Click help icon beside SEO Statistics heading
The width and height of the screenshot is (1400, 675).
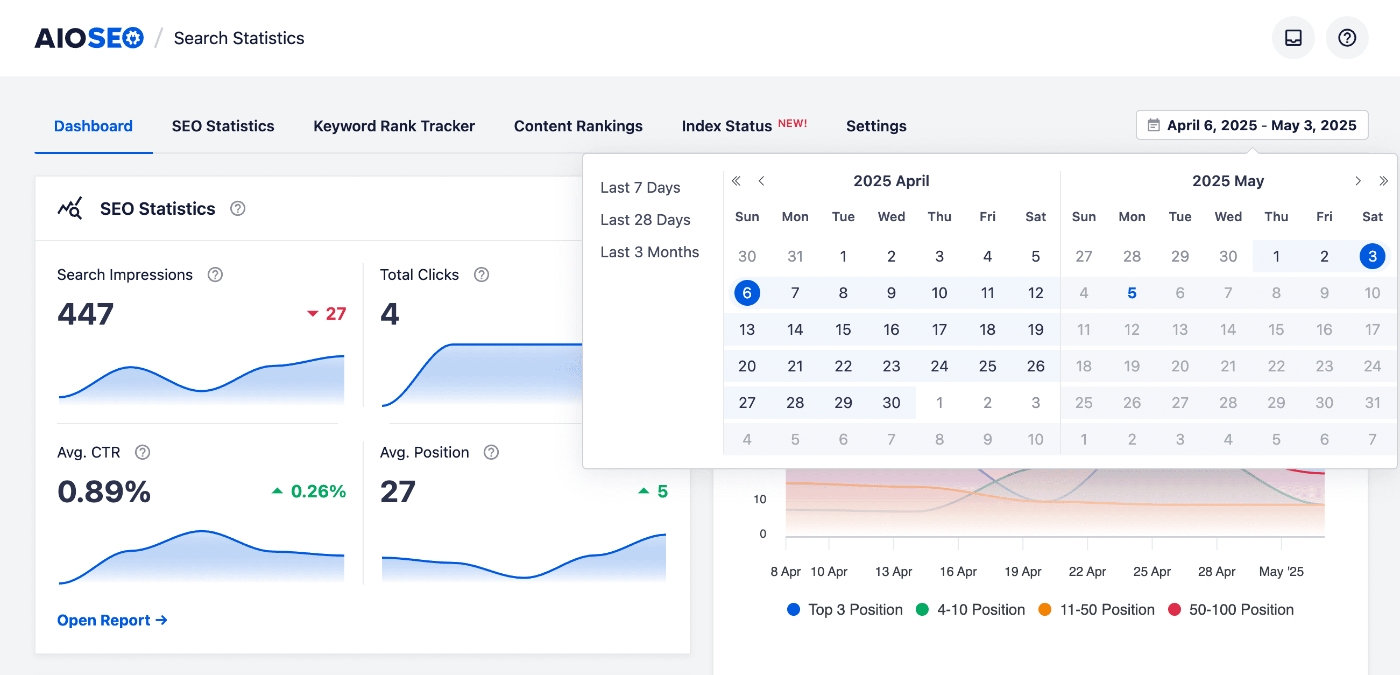237,209
